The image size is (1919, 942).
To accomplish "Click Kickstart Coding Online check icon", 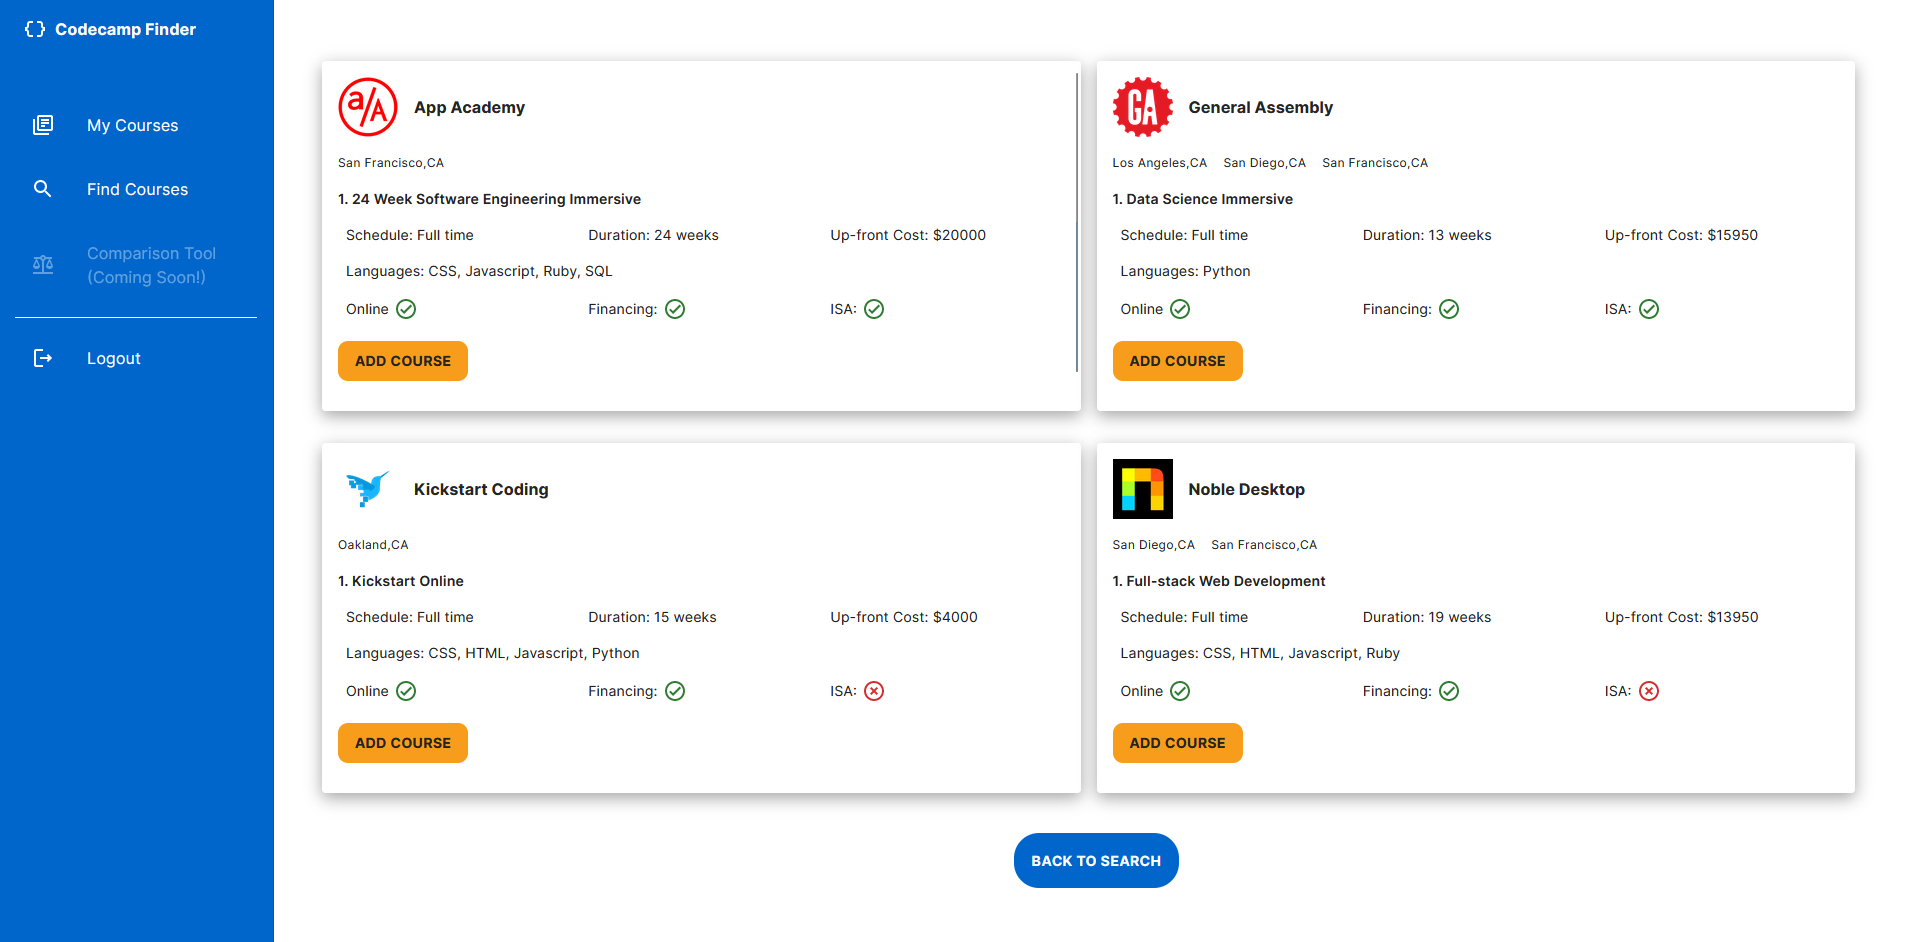I will click(406, 691).
